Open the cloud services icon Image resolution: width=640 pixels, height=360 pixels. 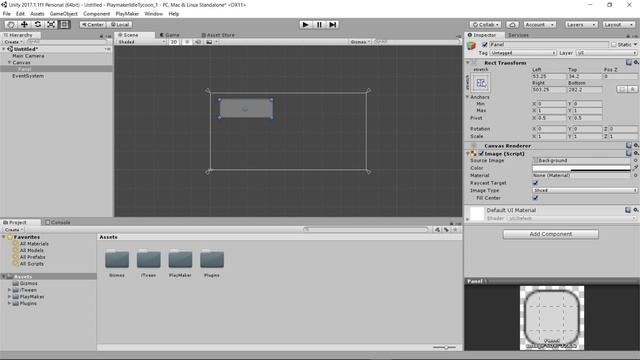[512, 24]
